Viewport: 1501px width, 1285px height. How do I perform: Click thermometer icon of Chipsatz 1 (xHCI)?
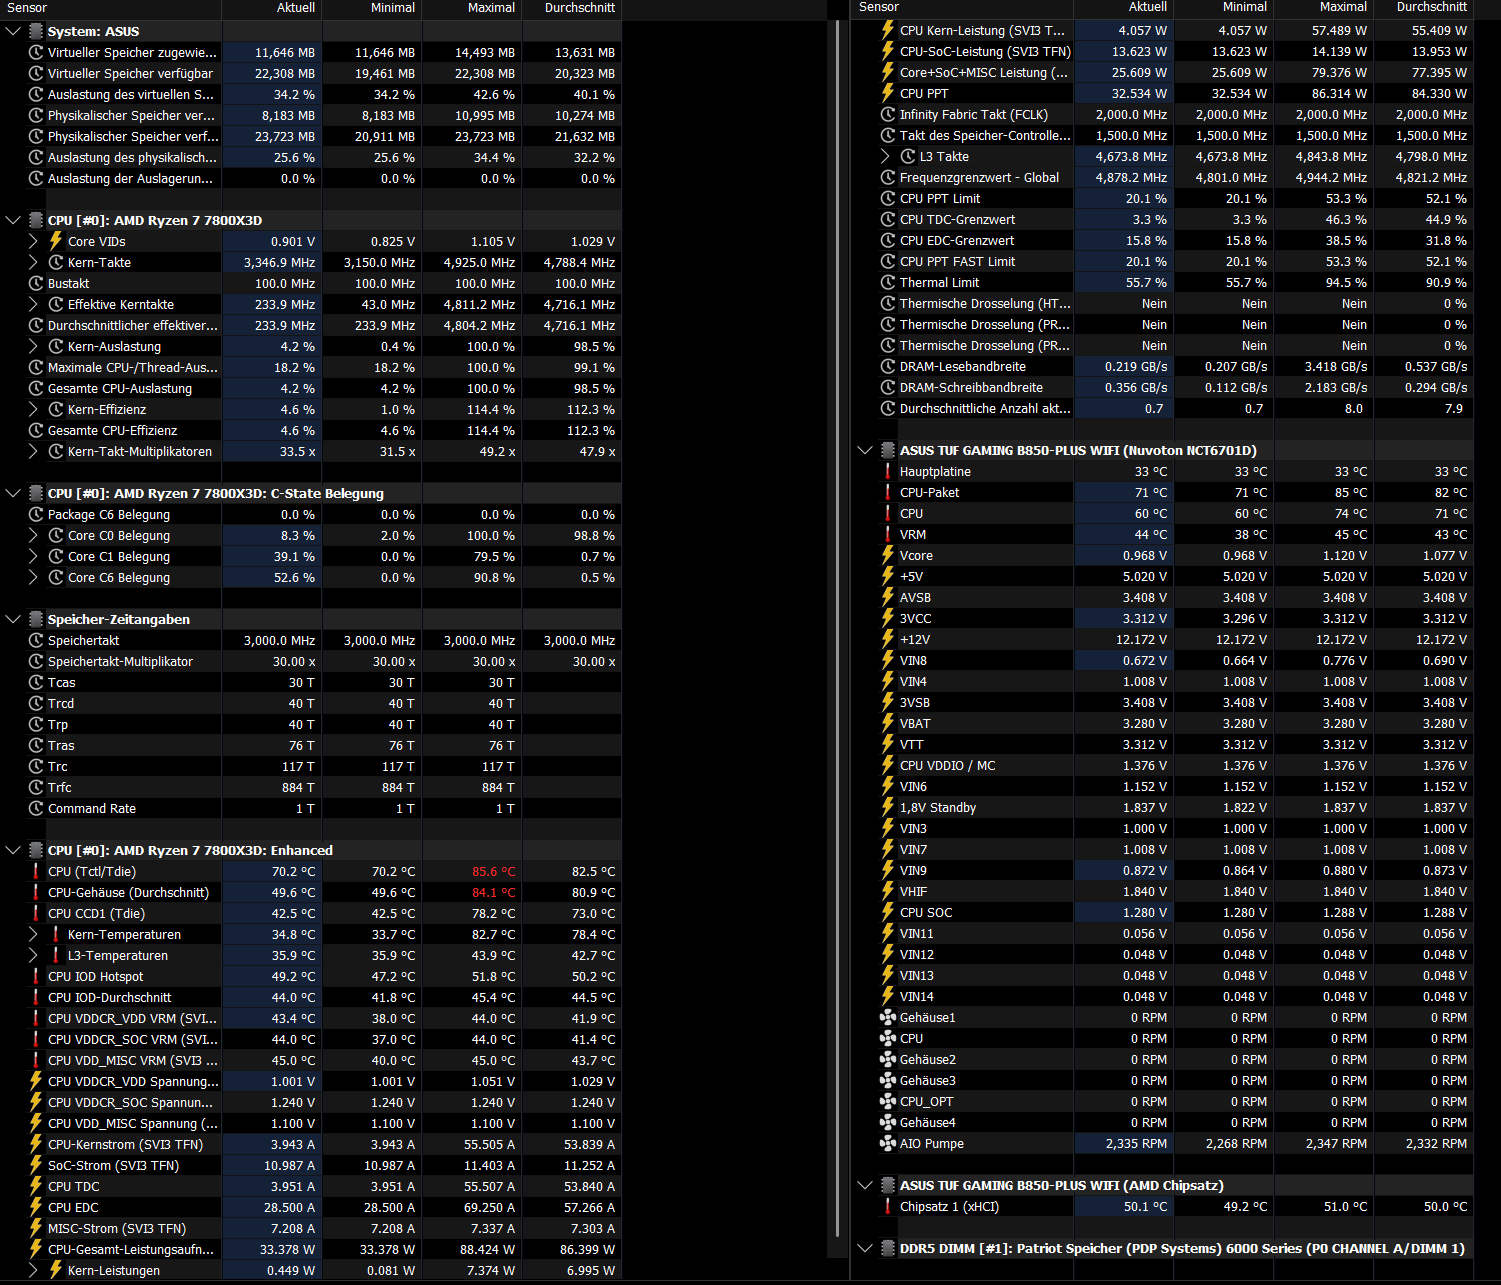888,1206
